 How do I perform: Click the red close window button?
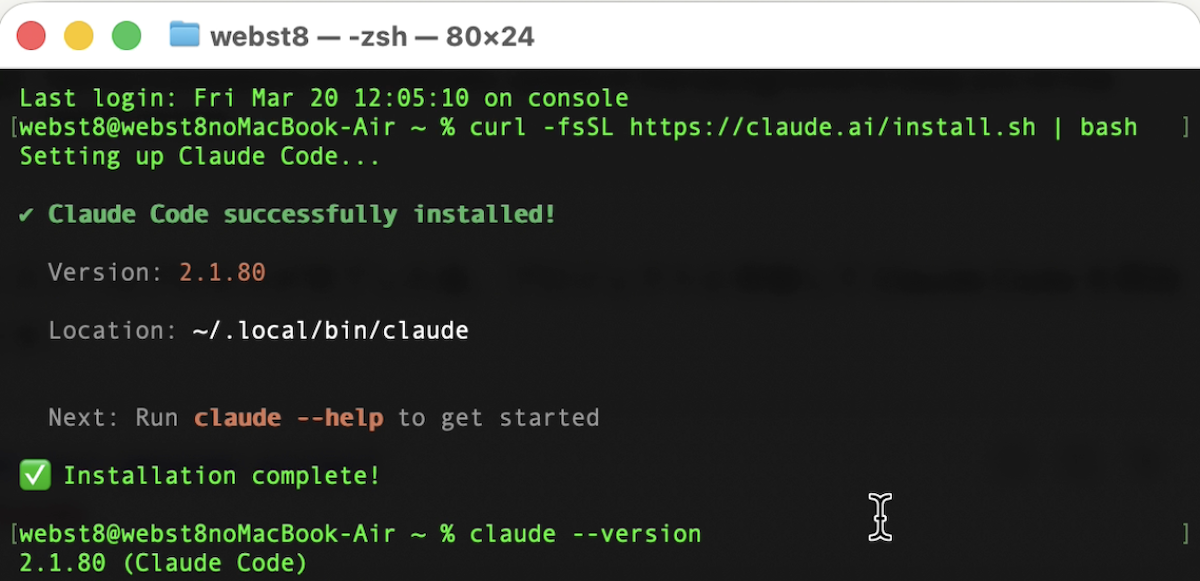click(x=32, y=36)
